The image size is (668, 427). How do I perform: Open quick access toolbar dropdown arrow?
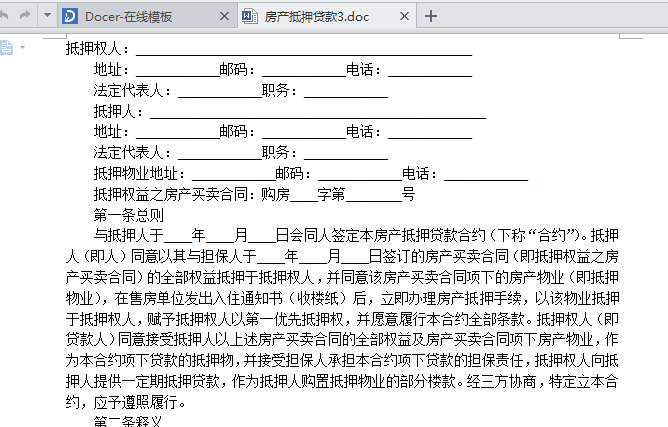47,15
